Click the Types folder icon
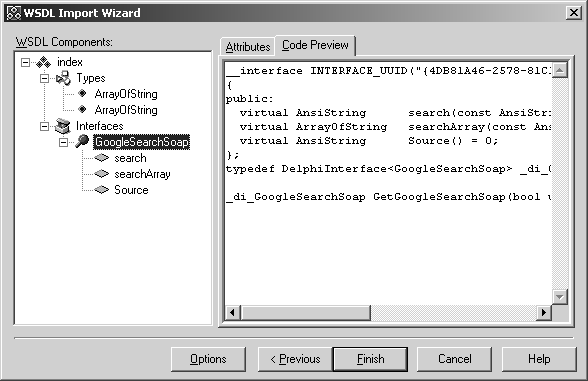The height and width of the screenshot is (381, 588). [x=63, y=78]
